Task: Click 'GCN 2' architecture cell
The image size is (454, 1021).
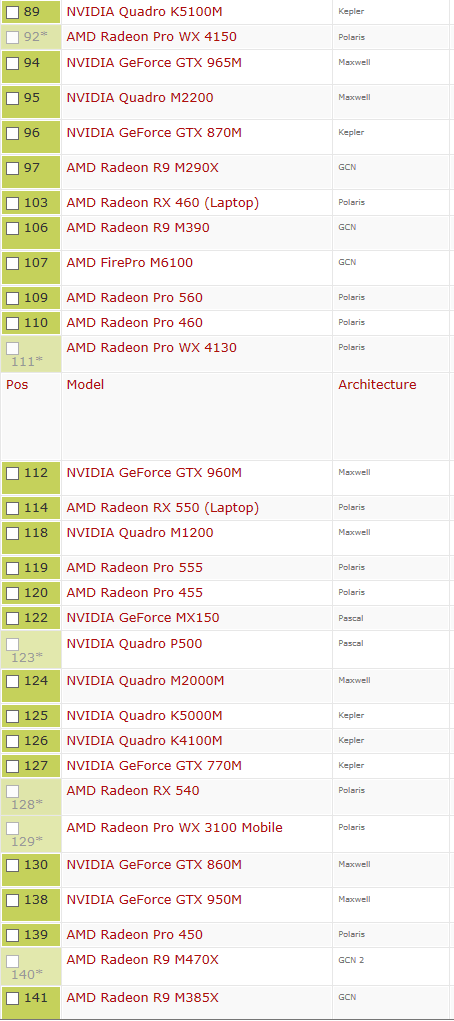Action: pyautogui.click(x=351, y=960)
